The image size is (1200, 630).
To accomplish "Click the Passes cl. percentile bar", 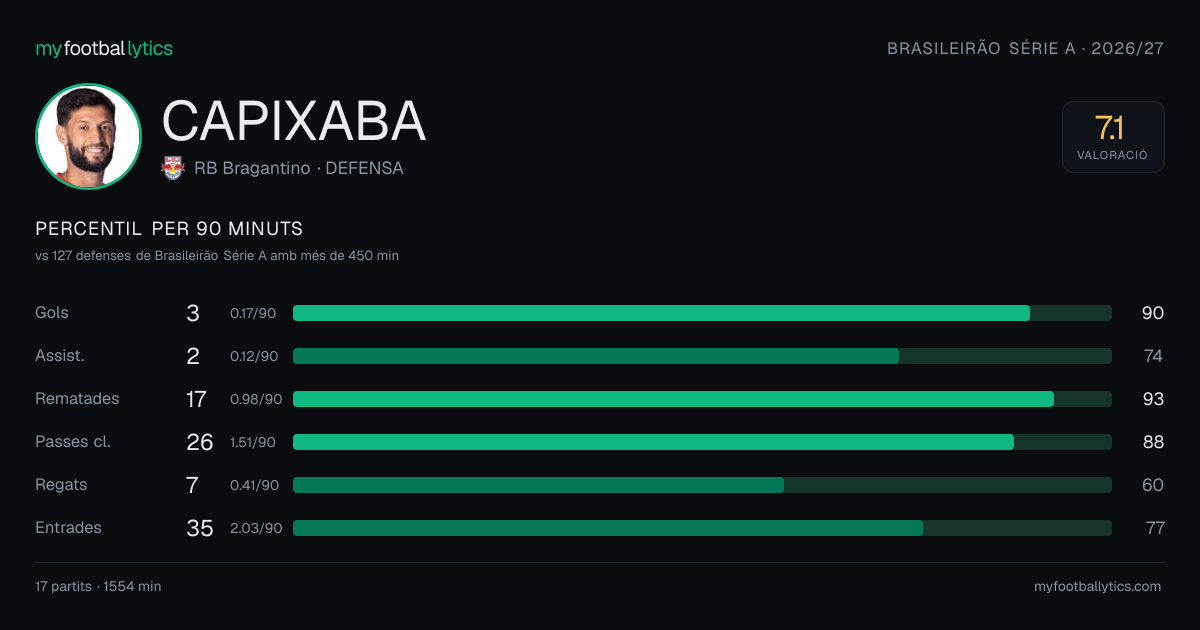I will coord(702,442).
